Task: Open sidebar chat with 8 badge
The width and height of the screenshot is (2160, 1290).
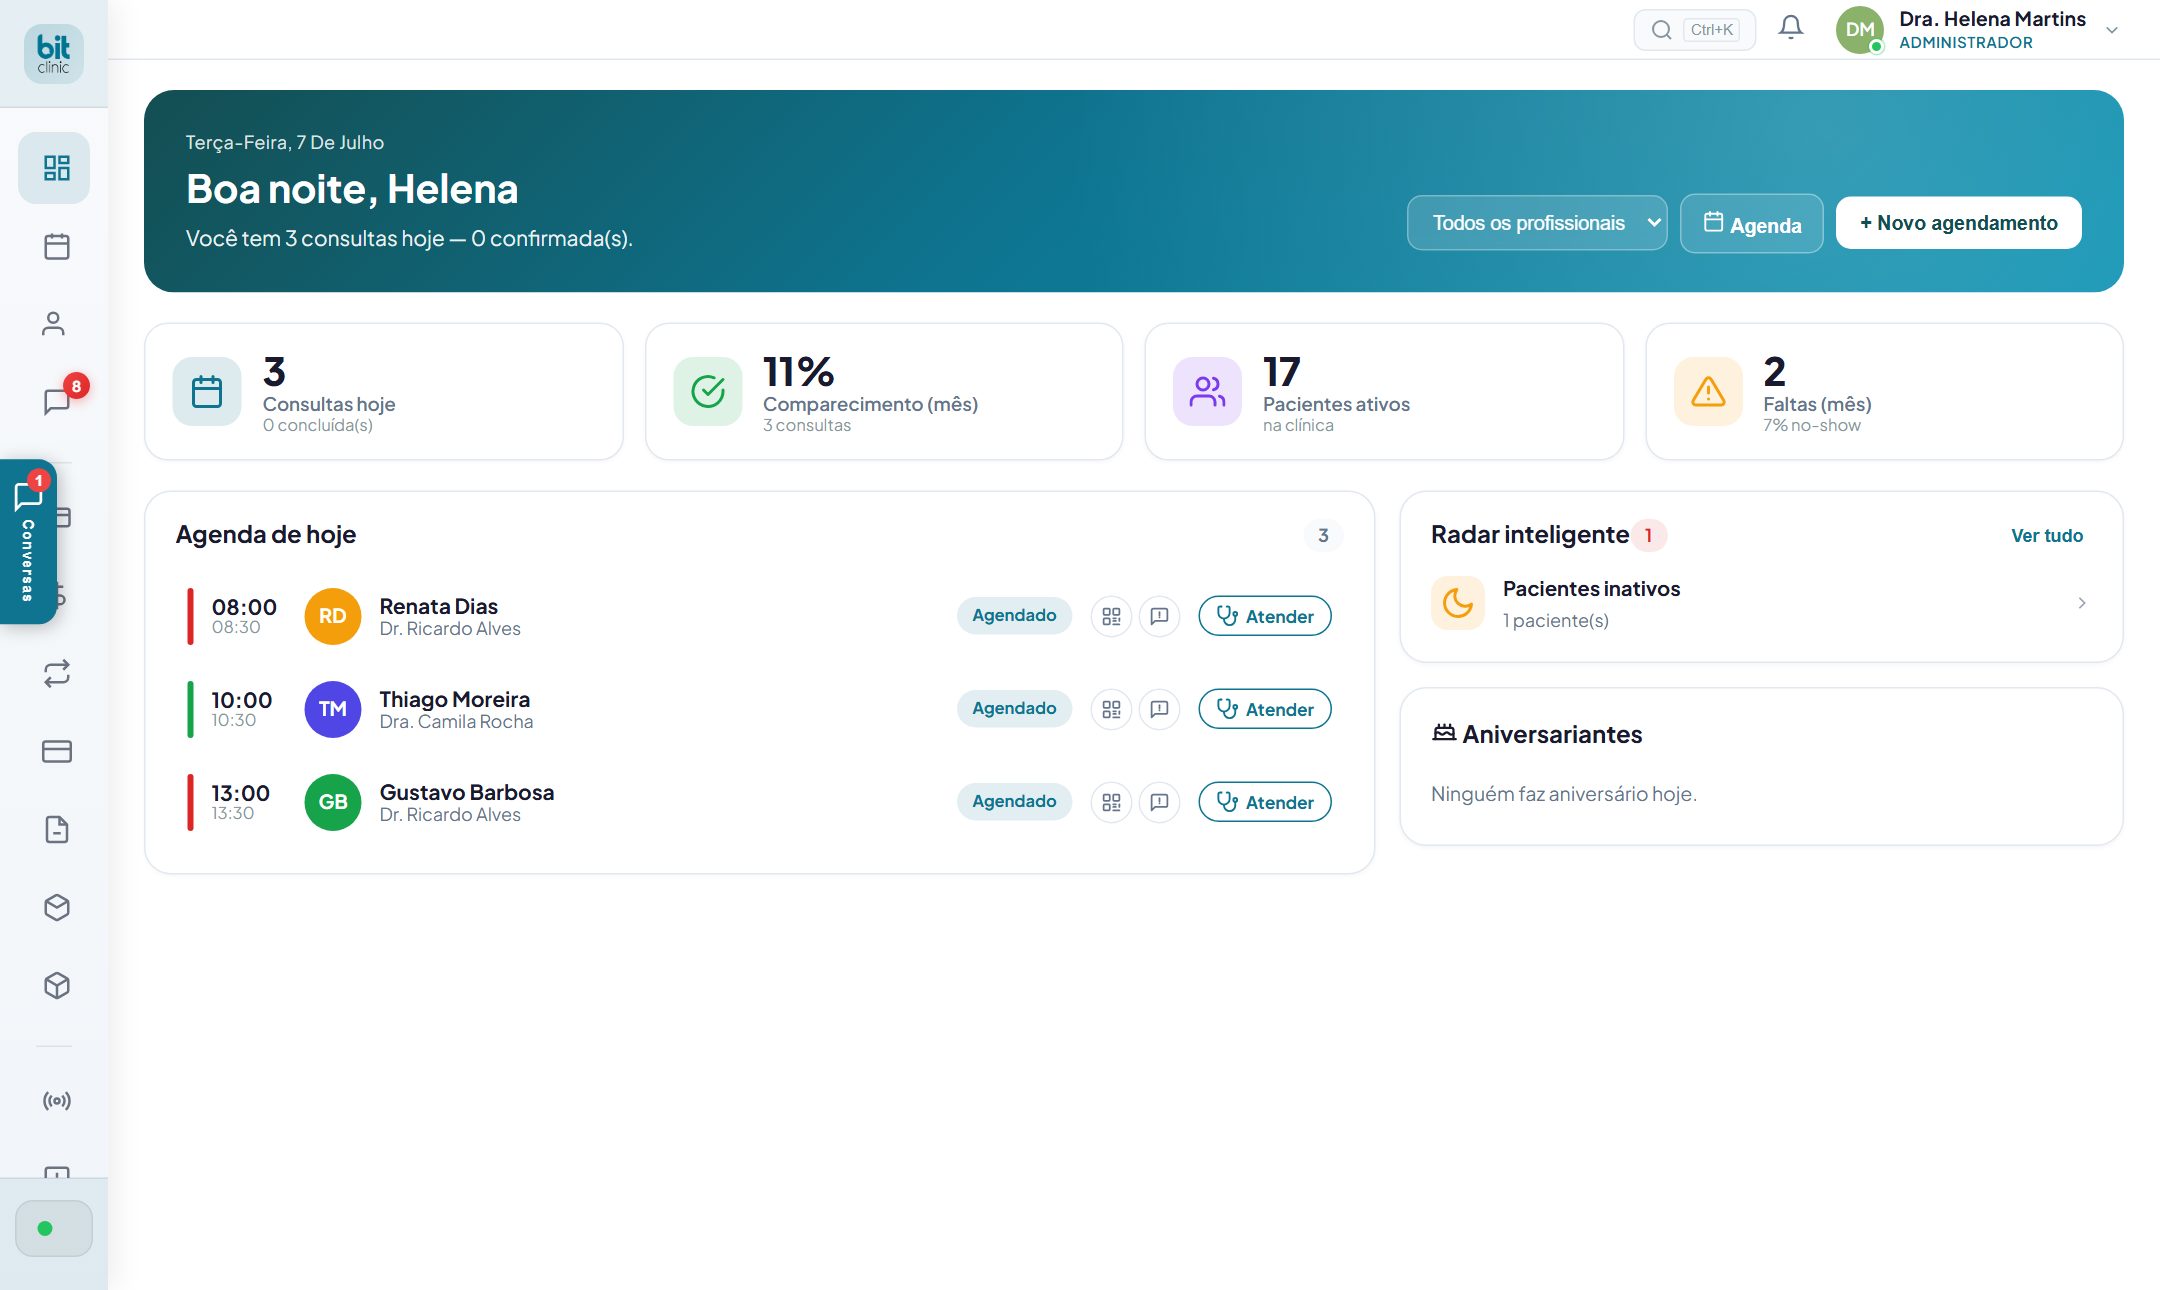Action: point(57,401)
